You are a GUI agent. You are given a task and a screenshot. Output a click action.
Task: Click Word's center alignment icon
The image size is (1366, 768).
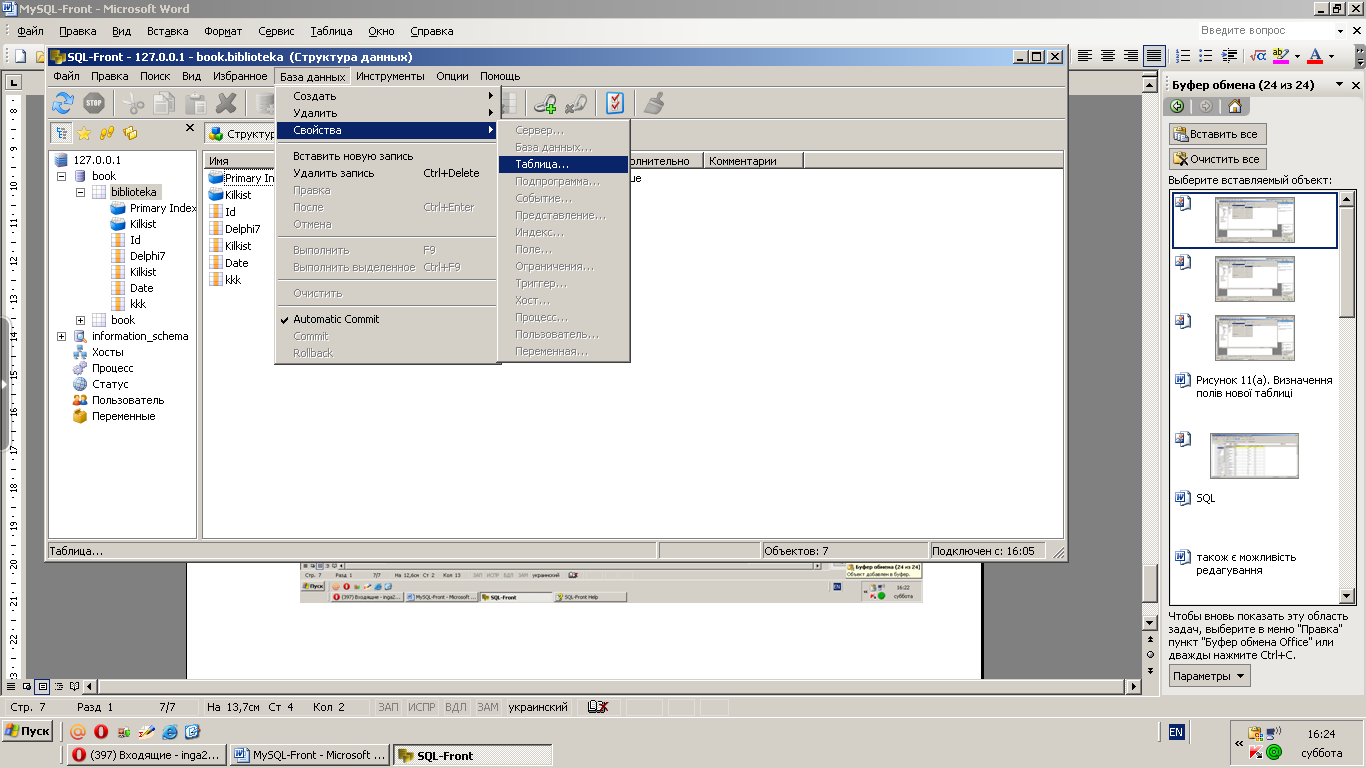(x=1107, y=56)
